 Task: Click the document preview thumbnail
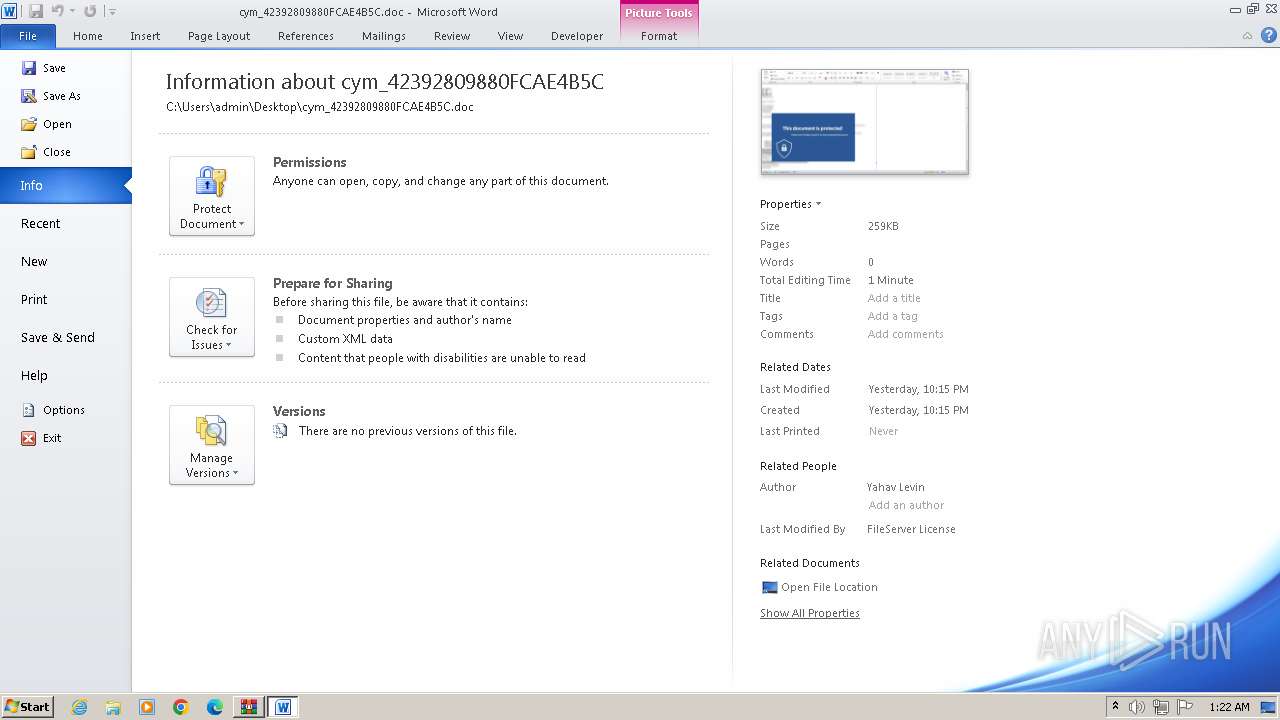click(865, 121)
